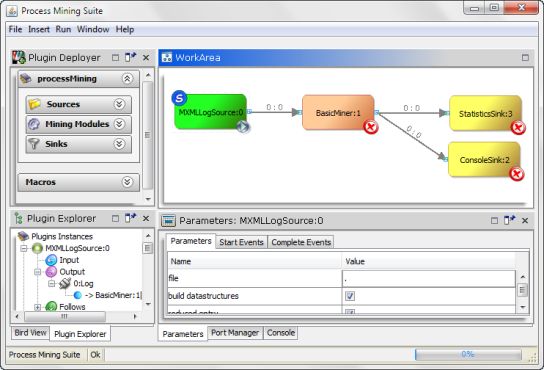The height and width of the screenshot is (370, 544).
Task: Click the Plugins Instances books icon
Action: tap(23, 236)
